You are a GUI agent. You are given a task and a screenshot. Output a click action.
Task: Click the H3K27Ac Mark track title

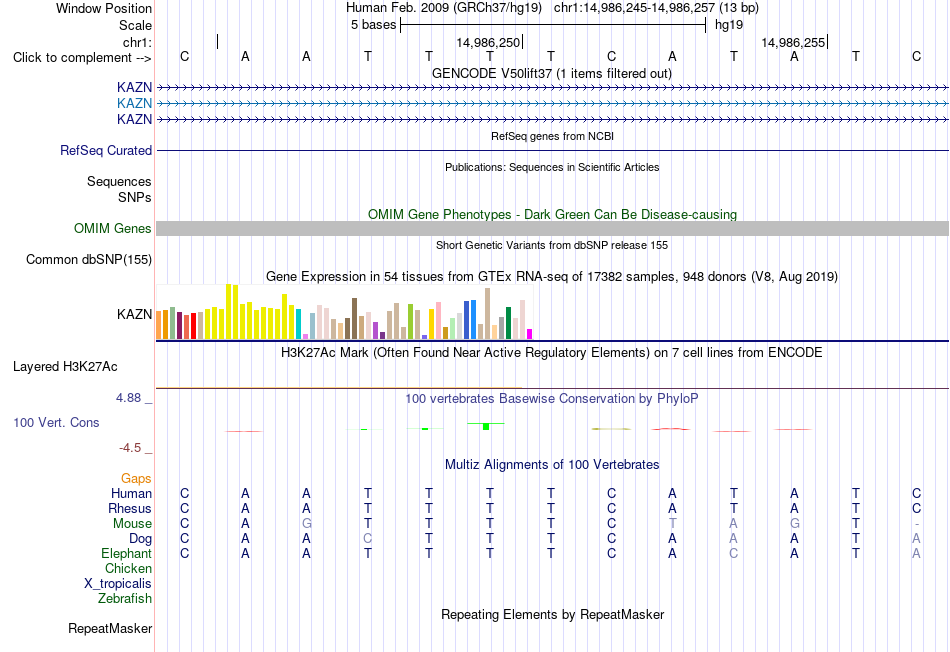pos(552,353)
